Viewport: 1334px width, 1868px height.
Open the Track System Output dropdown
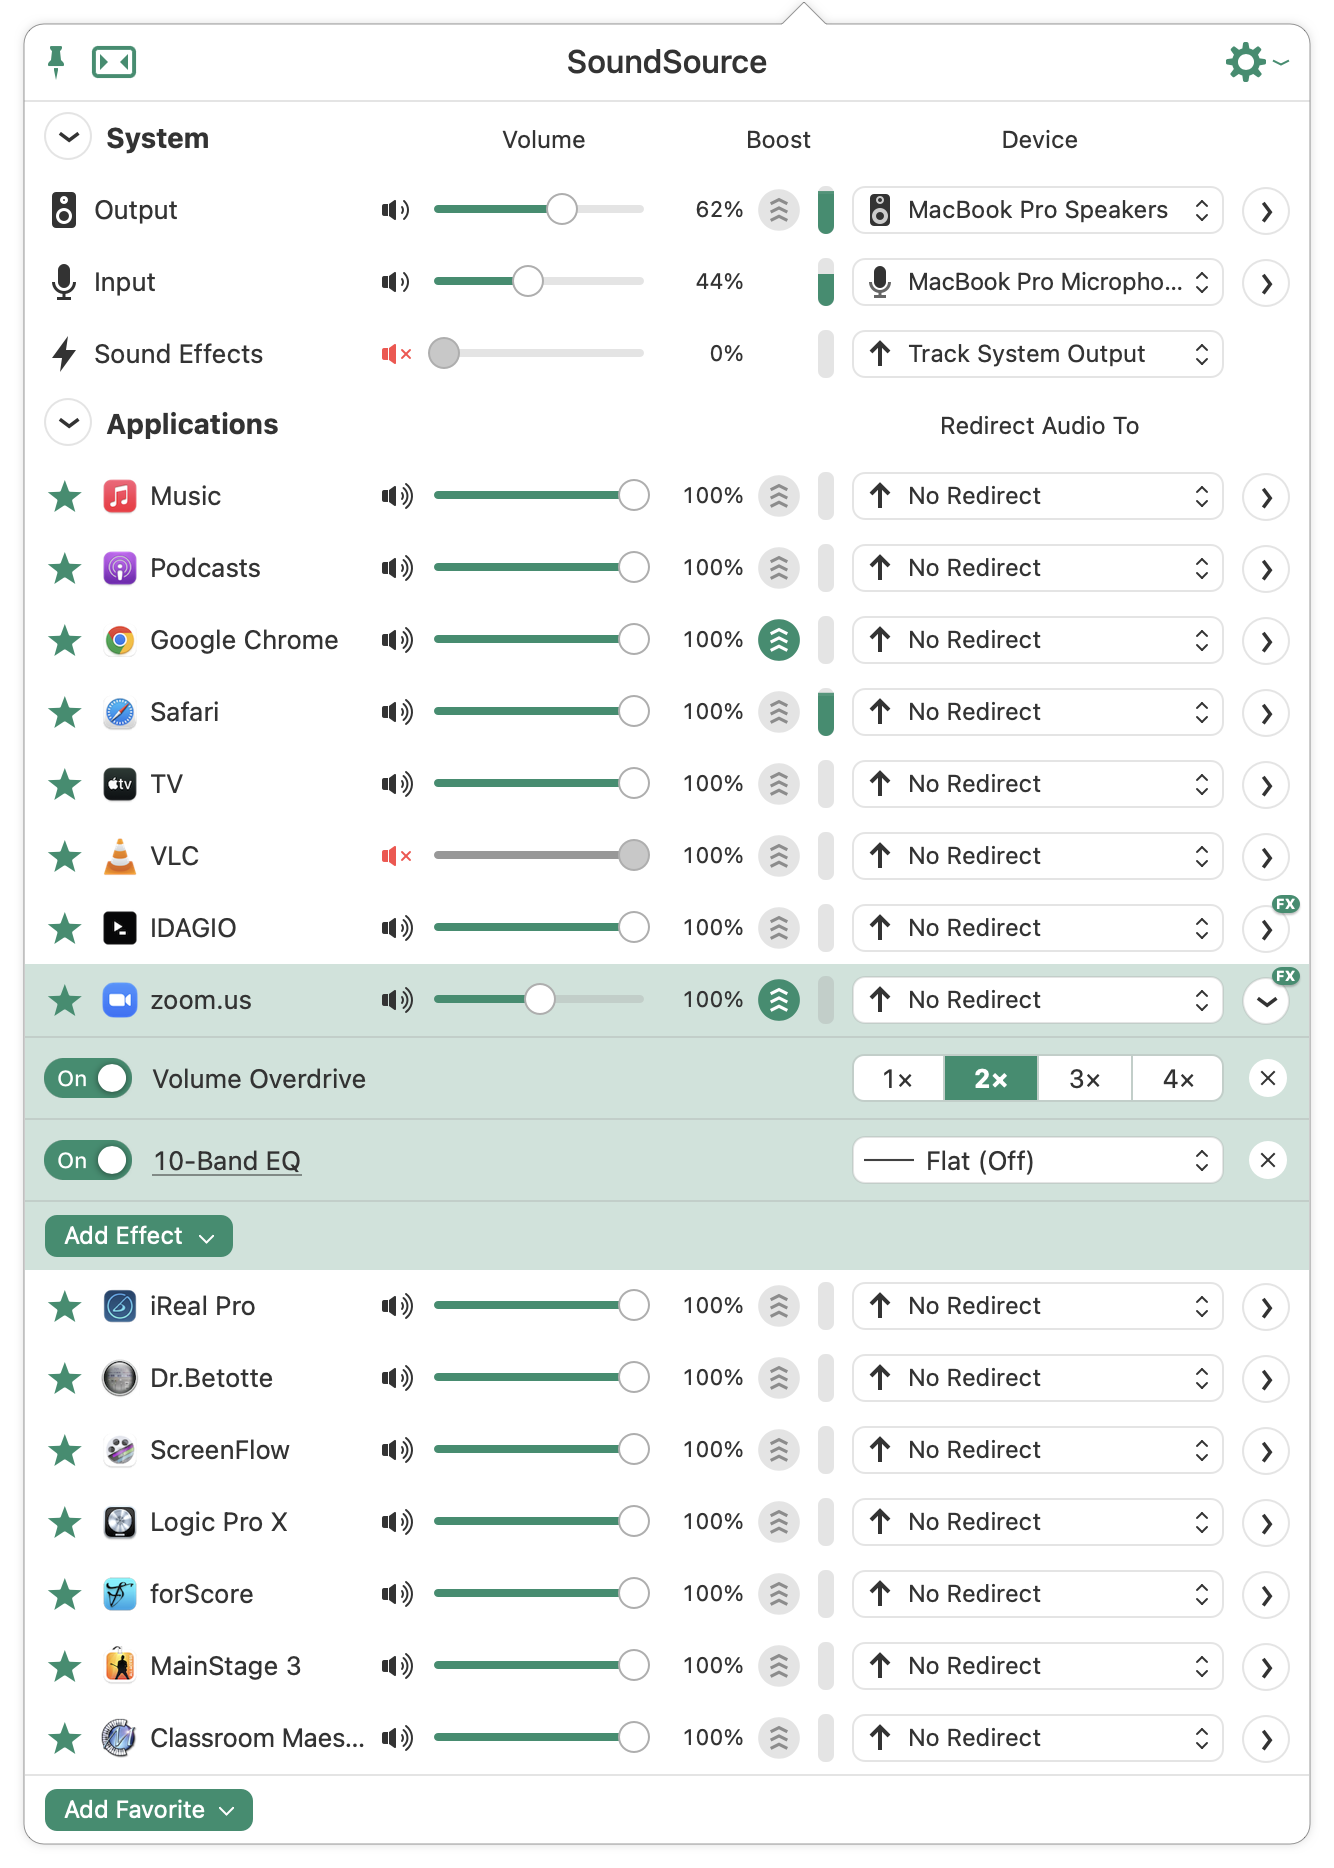(x=1038, y=354)
